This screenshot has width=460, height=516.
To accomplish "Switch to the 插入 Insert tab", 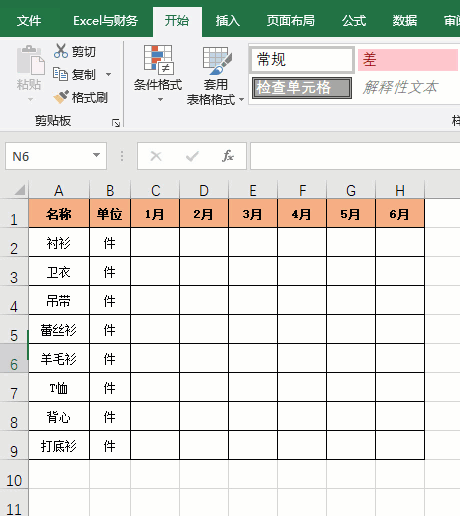I will [228, 21].
